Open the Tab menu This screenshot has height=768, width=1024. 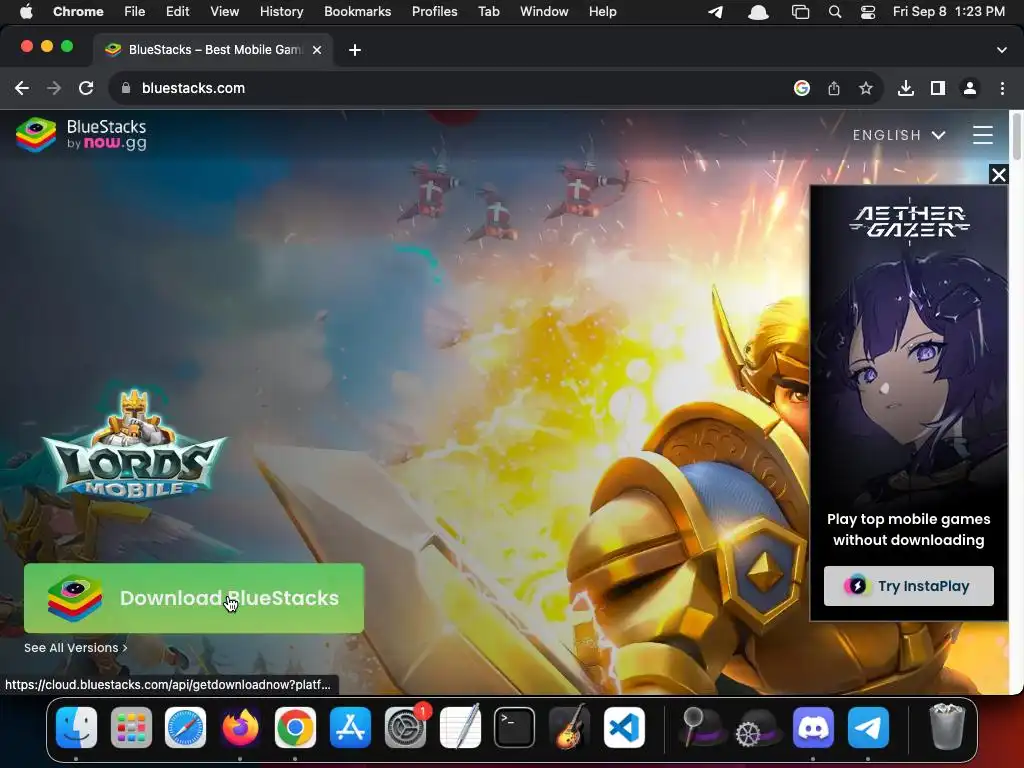coord(488,12)
